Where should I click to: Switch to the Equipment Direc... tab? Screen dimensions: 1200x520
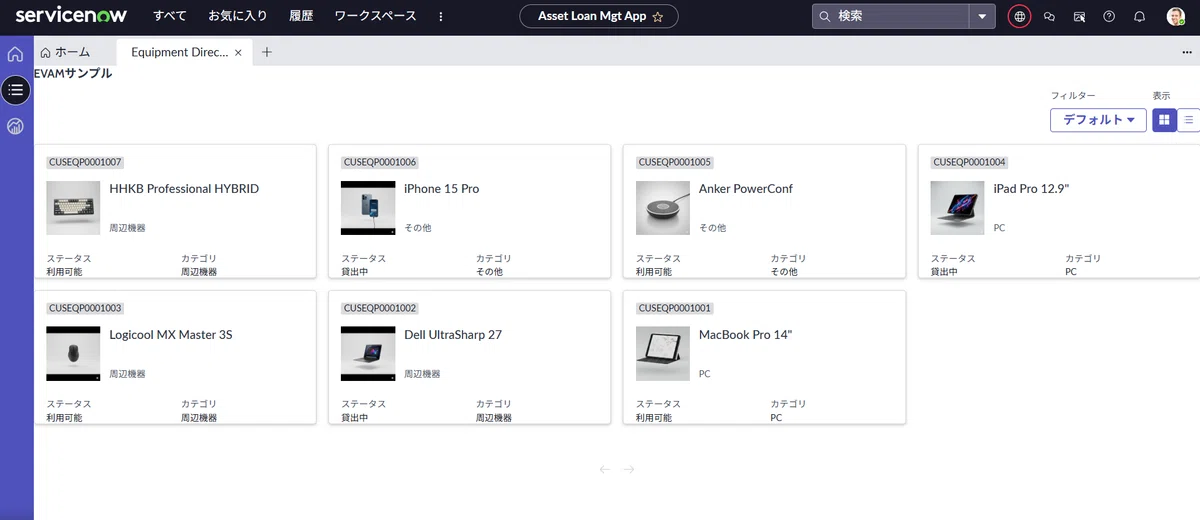click(180, 52)
